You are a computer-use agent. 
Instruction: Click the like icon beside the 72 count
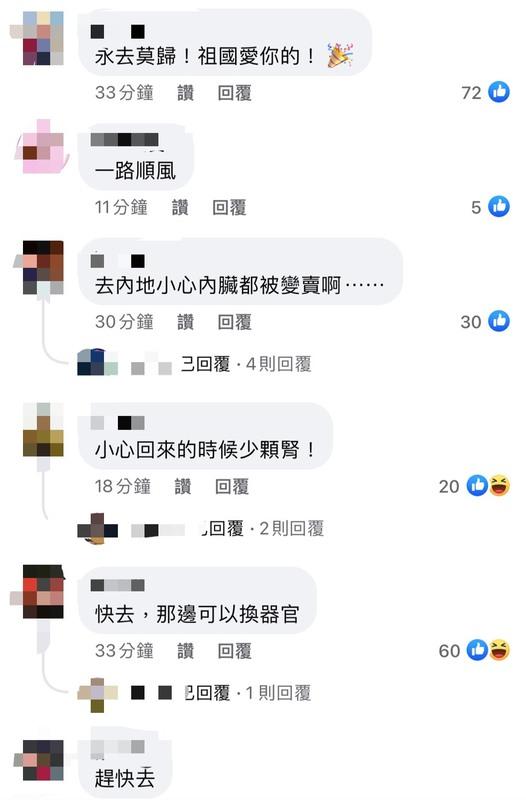(499, 92)
